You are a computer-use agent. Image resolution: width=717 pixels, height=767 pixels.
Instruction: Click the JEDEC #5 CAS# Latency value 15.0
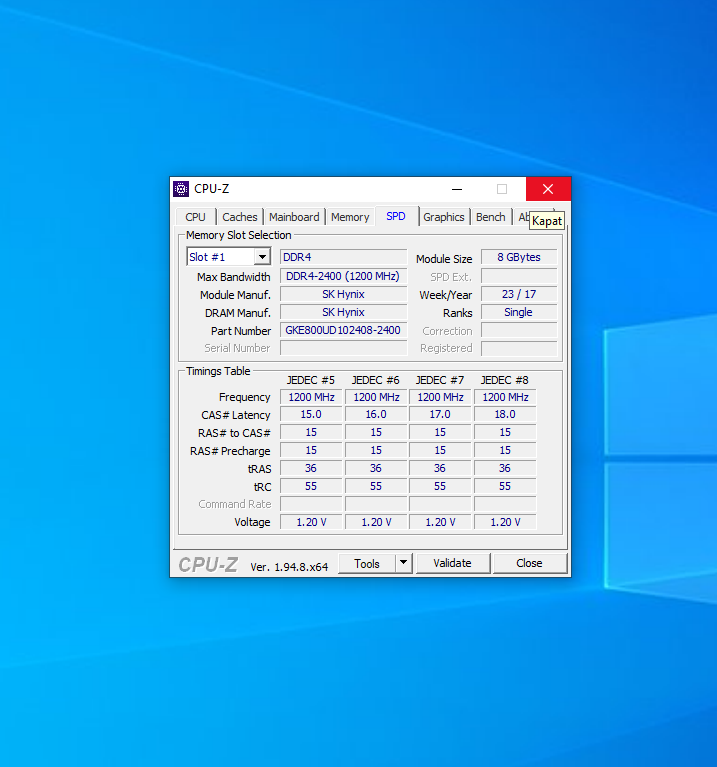311,414
